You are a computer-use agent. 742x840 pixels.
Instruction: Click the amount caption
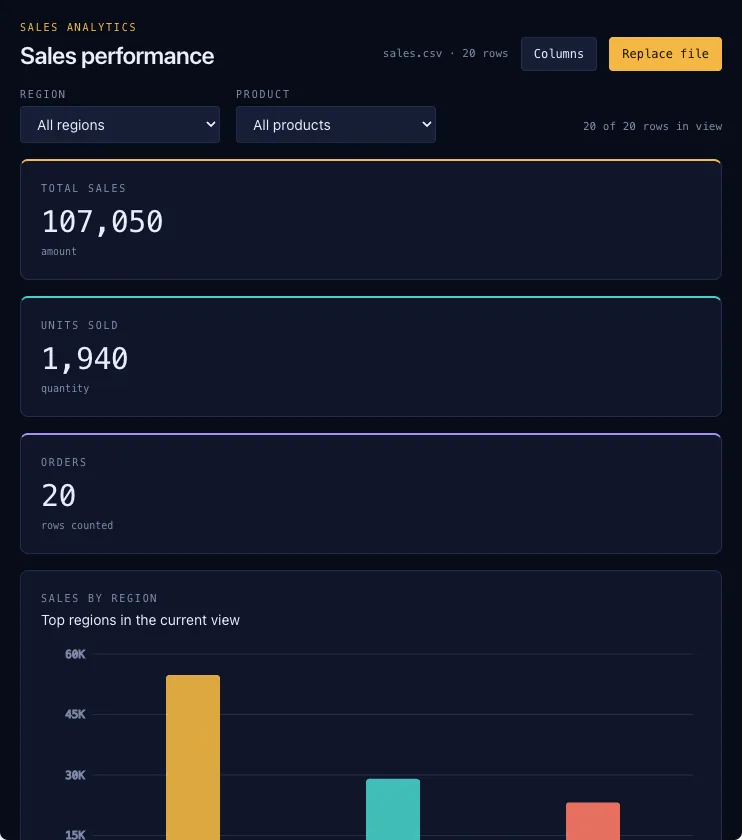point(59,251)
